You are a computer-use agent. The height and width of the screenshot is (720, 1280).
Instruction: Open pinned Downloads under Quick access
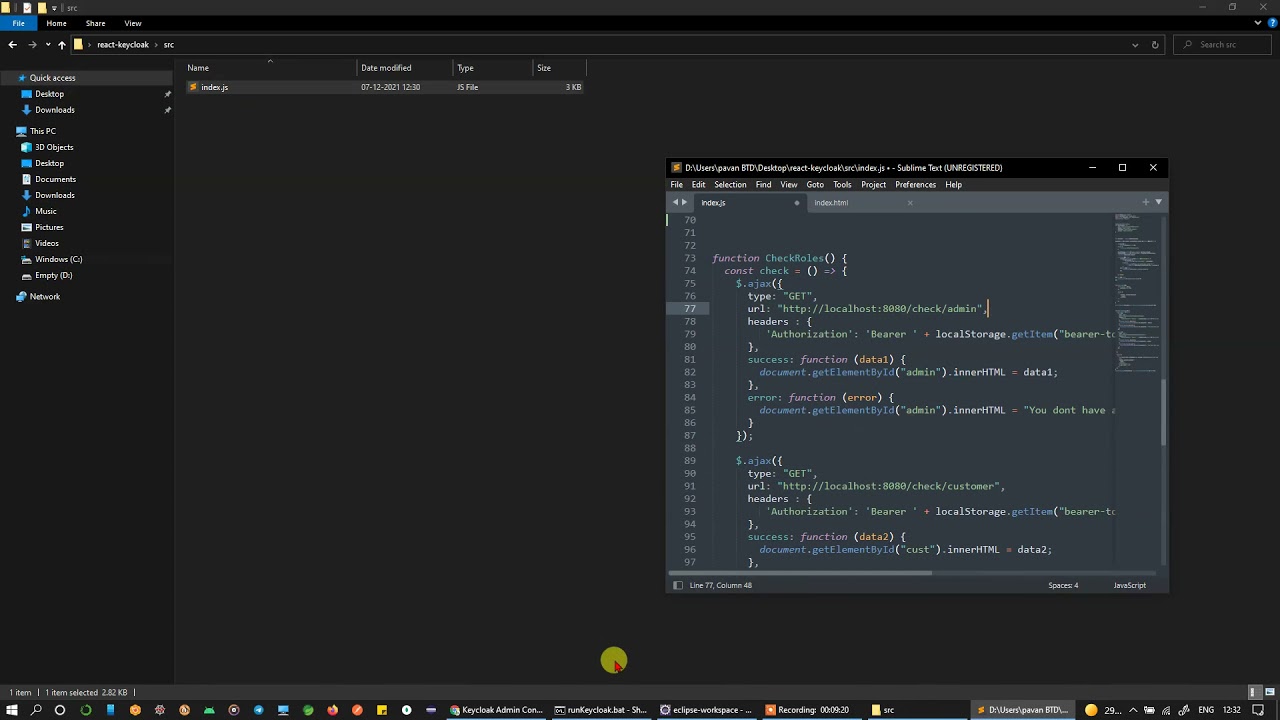pyautogui.click(x=54, y=110)
